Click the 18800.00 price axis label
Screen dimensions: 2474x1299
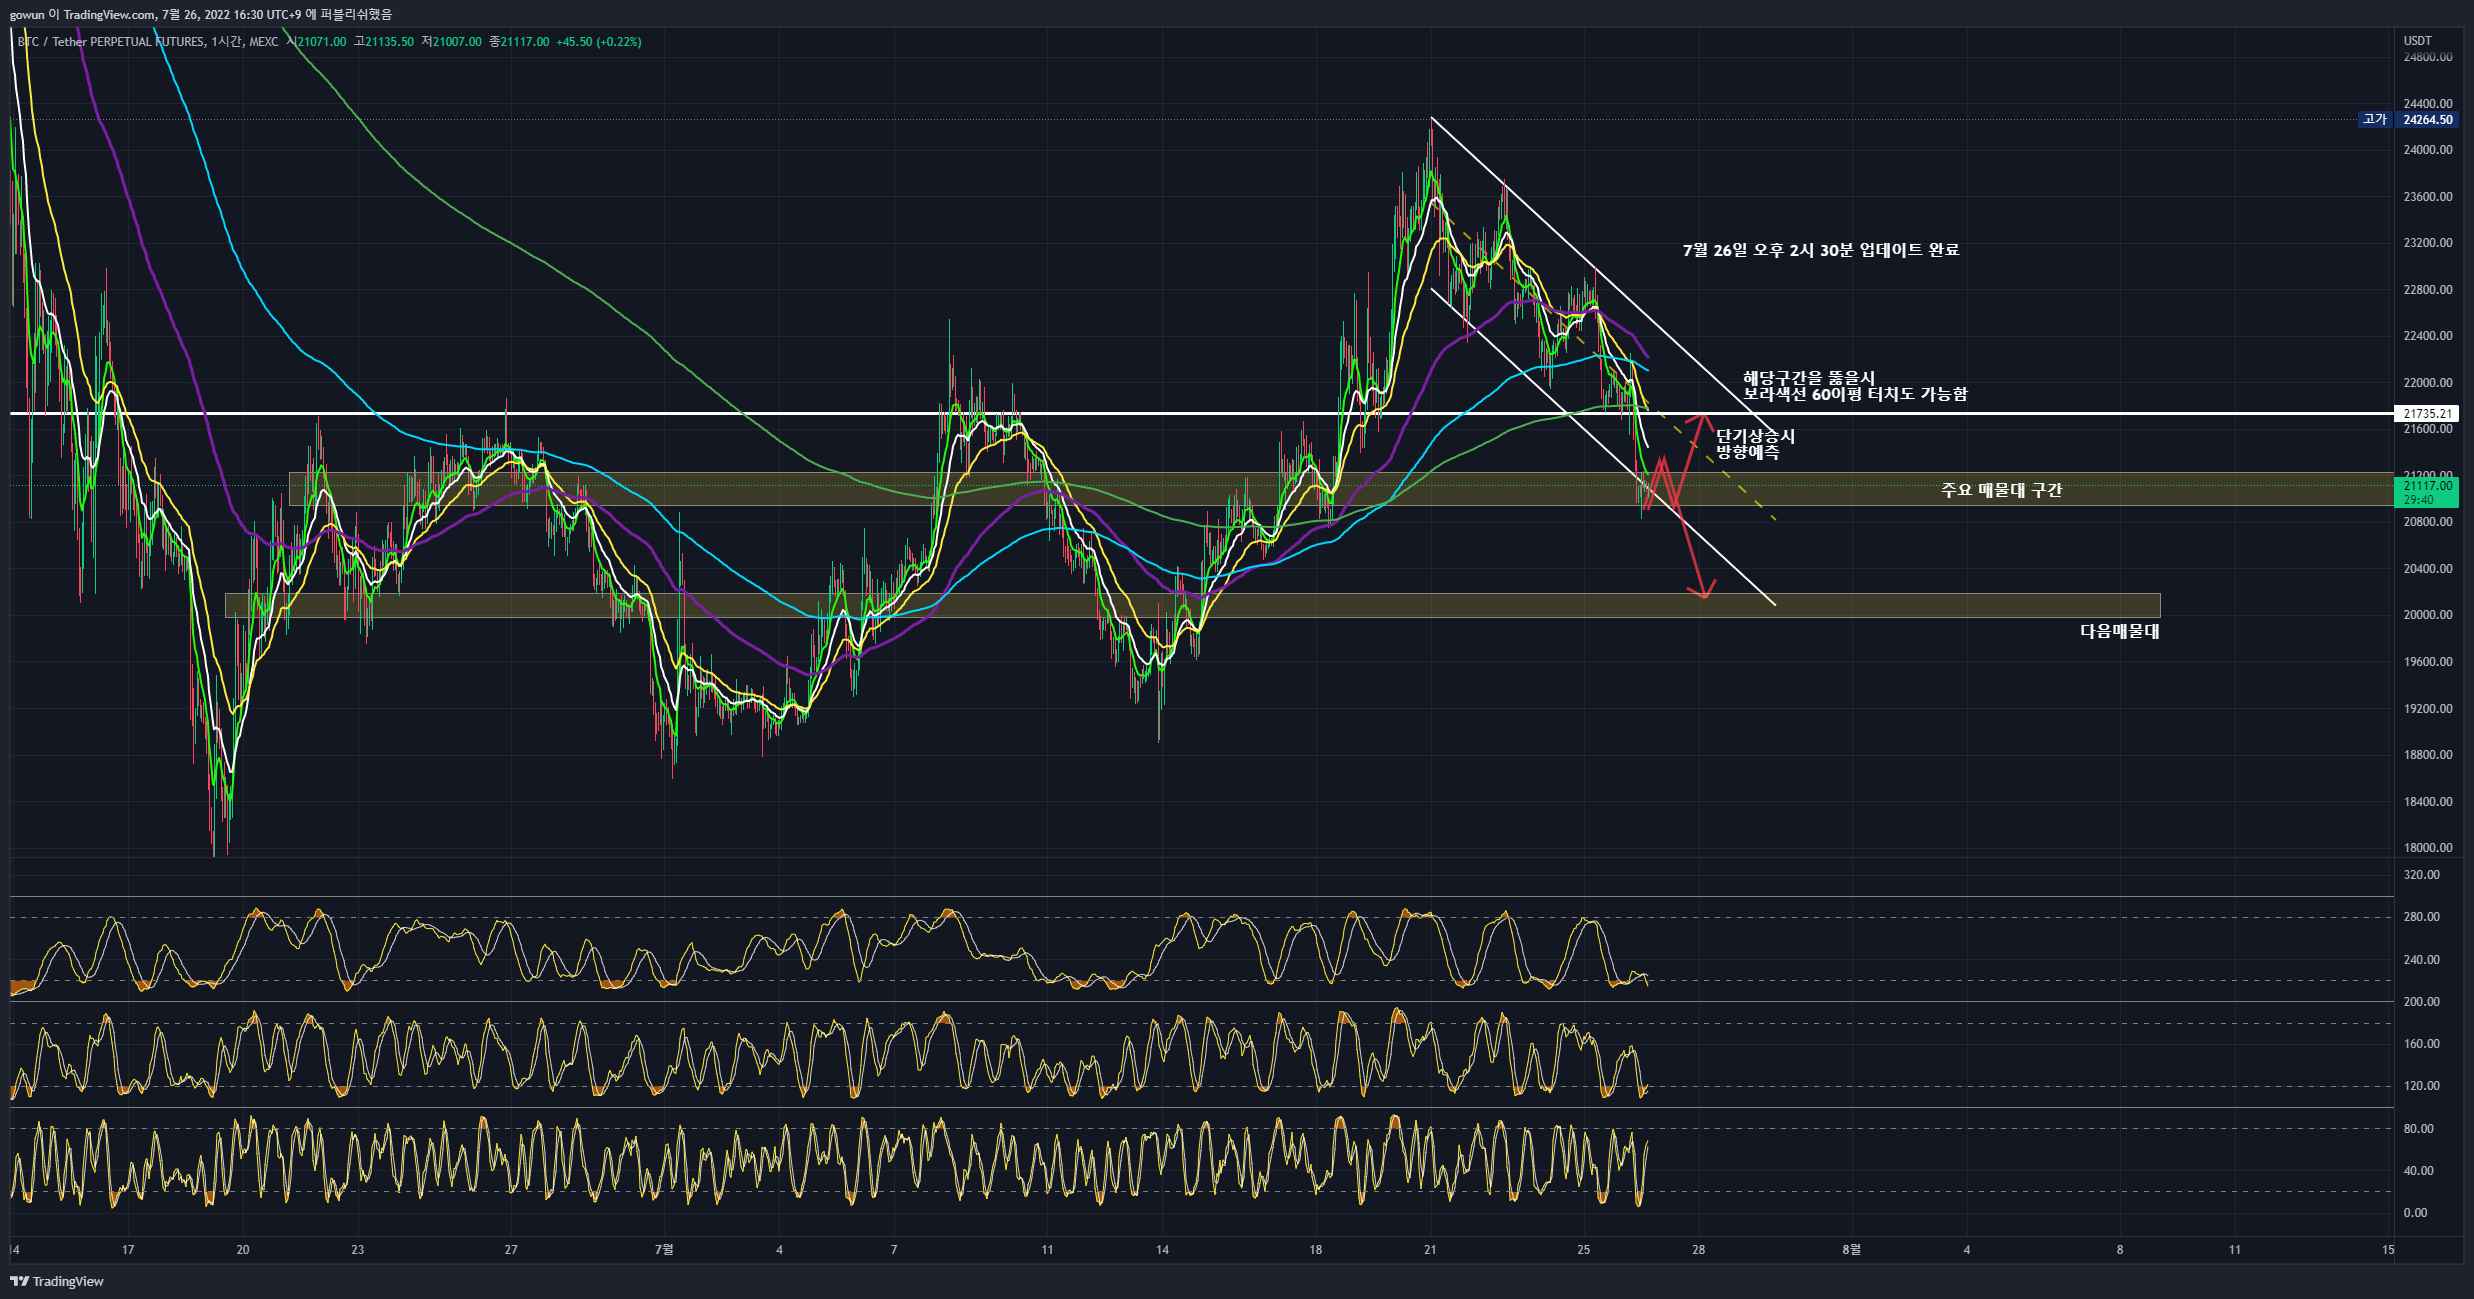tap(2428, 755)
